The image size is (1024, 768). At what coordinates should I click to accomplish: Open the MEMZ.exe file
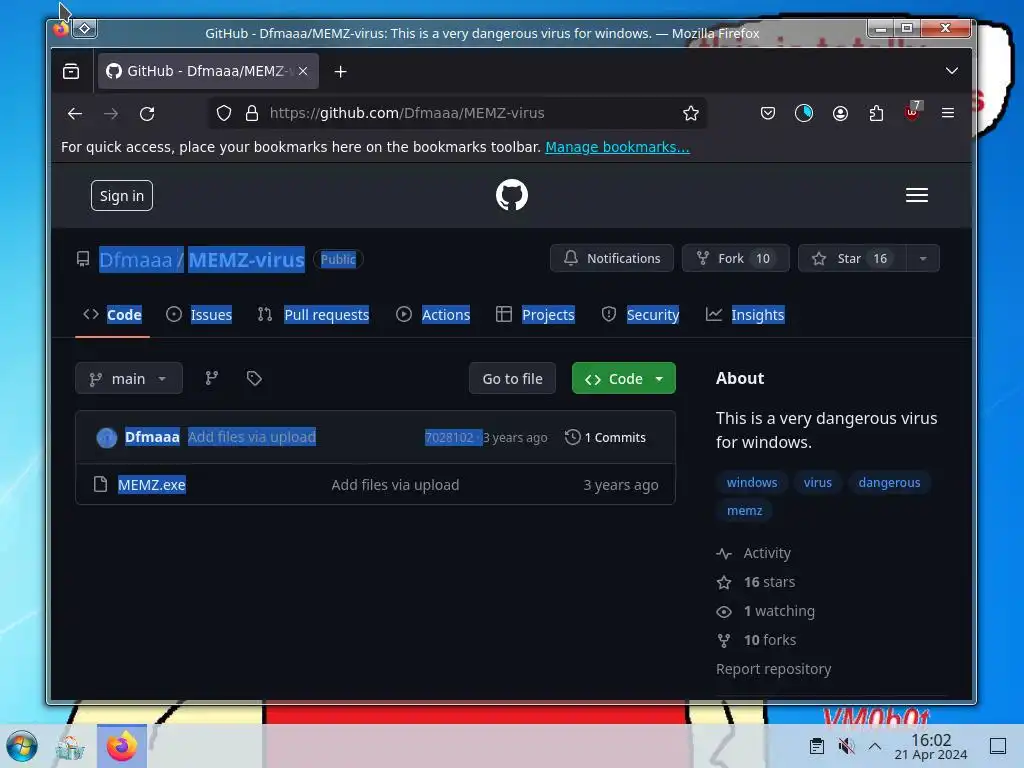pos(152,485)
